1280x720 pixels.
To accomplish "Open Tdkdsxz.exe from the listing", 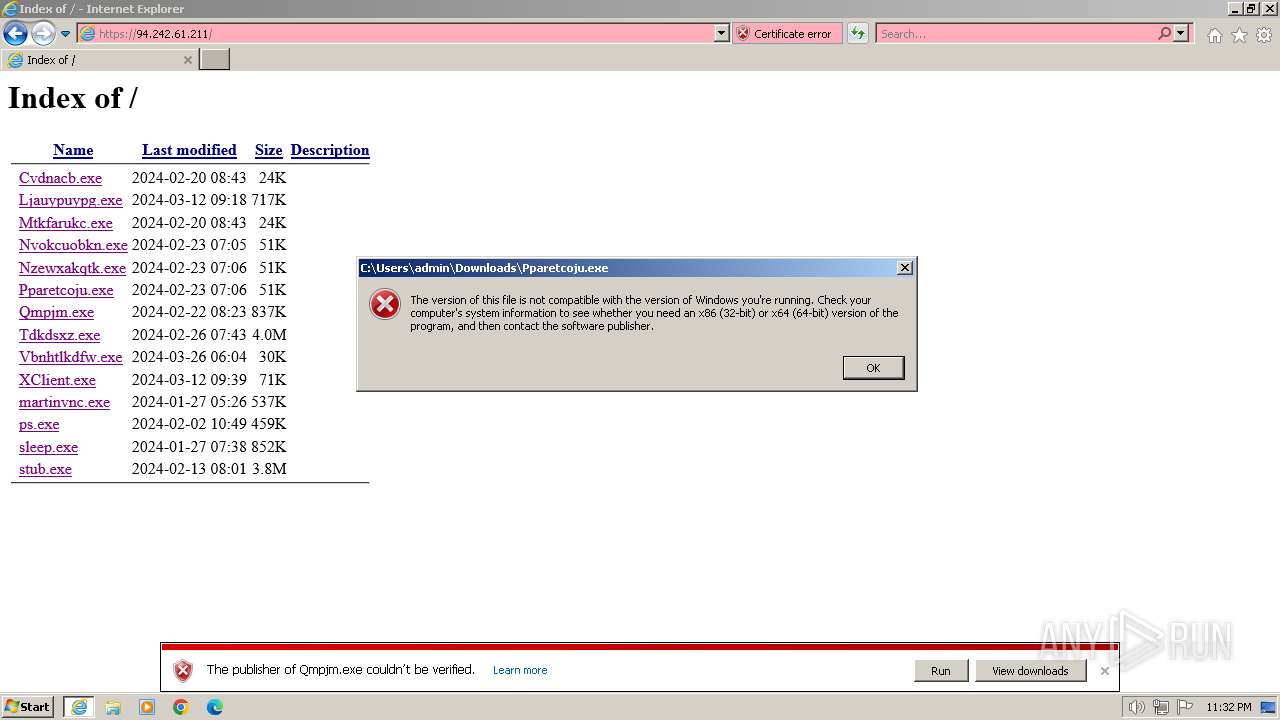I will pyautogui.click(x=59, y=335).
